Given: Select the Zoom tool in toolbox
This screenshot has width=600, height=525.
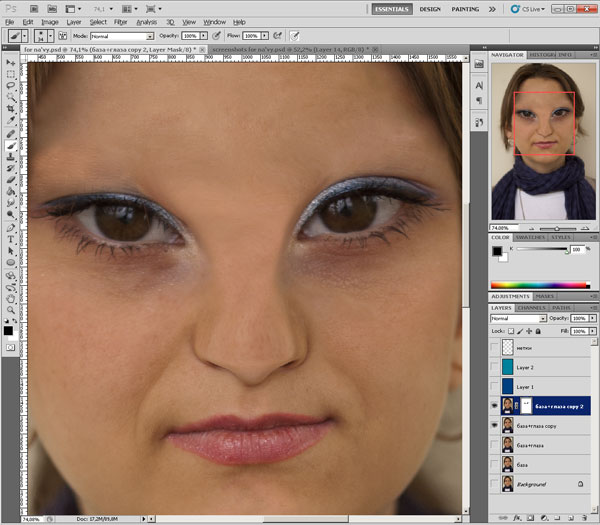Looking at the screenshot, I should point(10,309).
